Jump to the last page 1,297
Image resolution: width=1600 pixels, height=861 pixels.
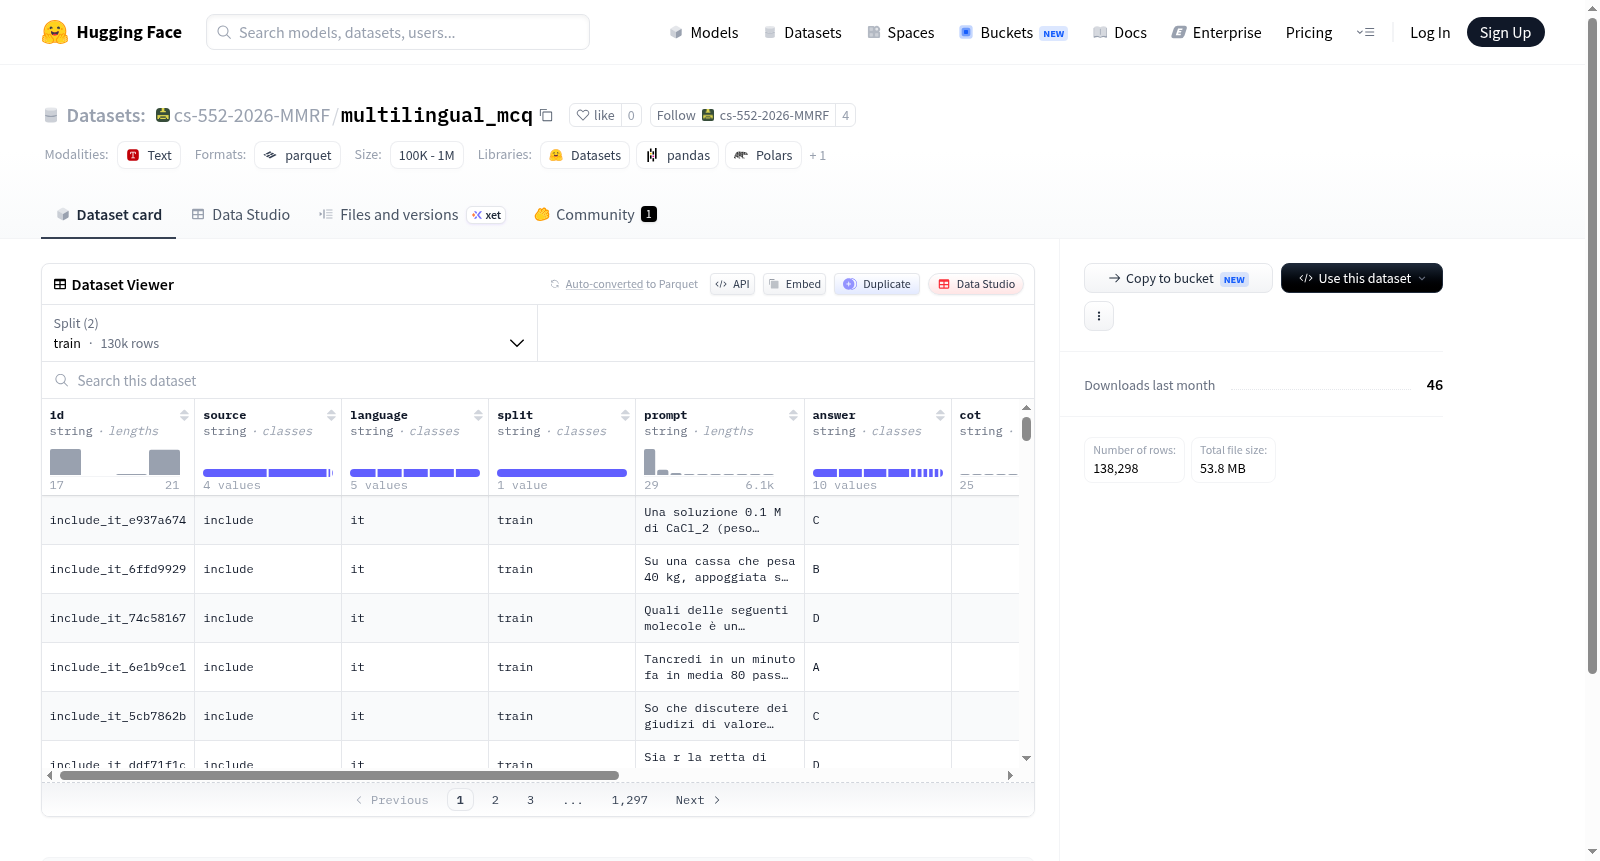pyautogui.click(x=630, y=800)
